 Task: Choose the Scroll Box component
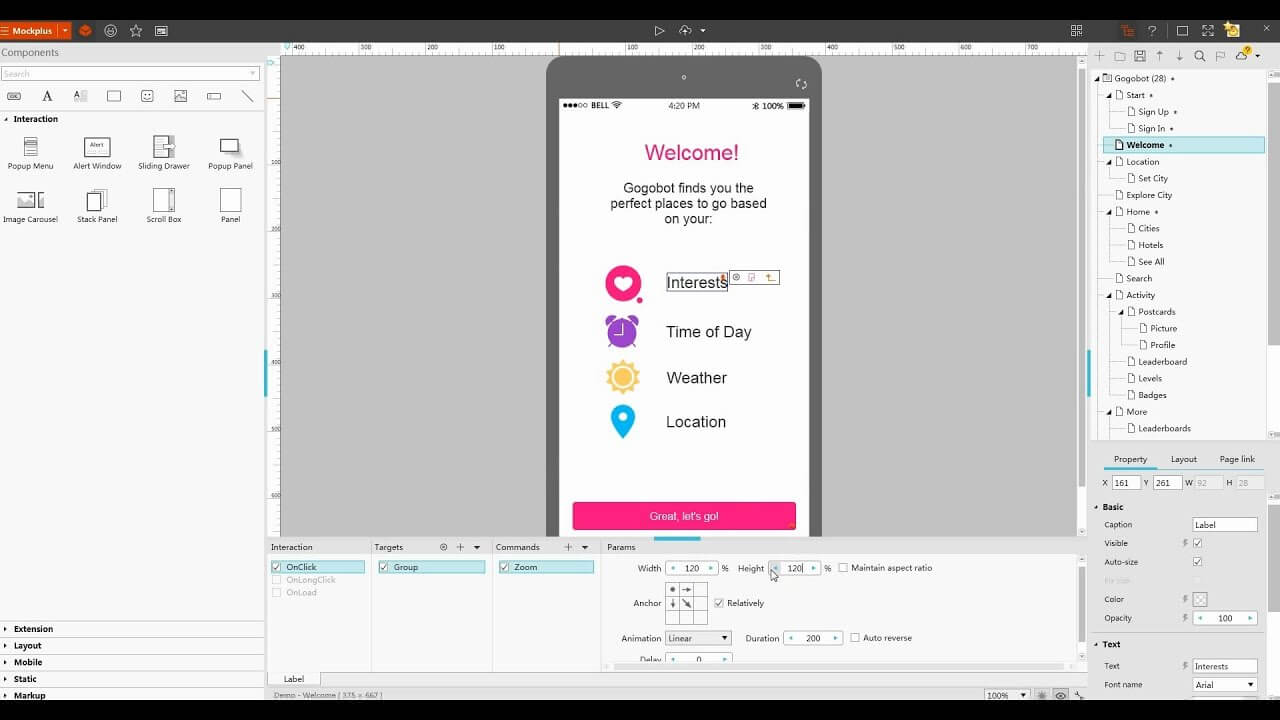164,206
